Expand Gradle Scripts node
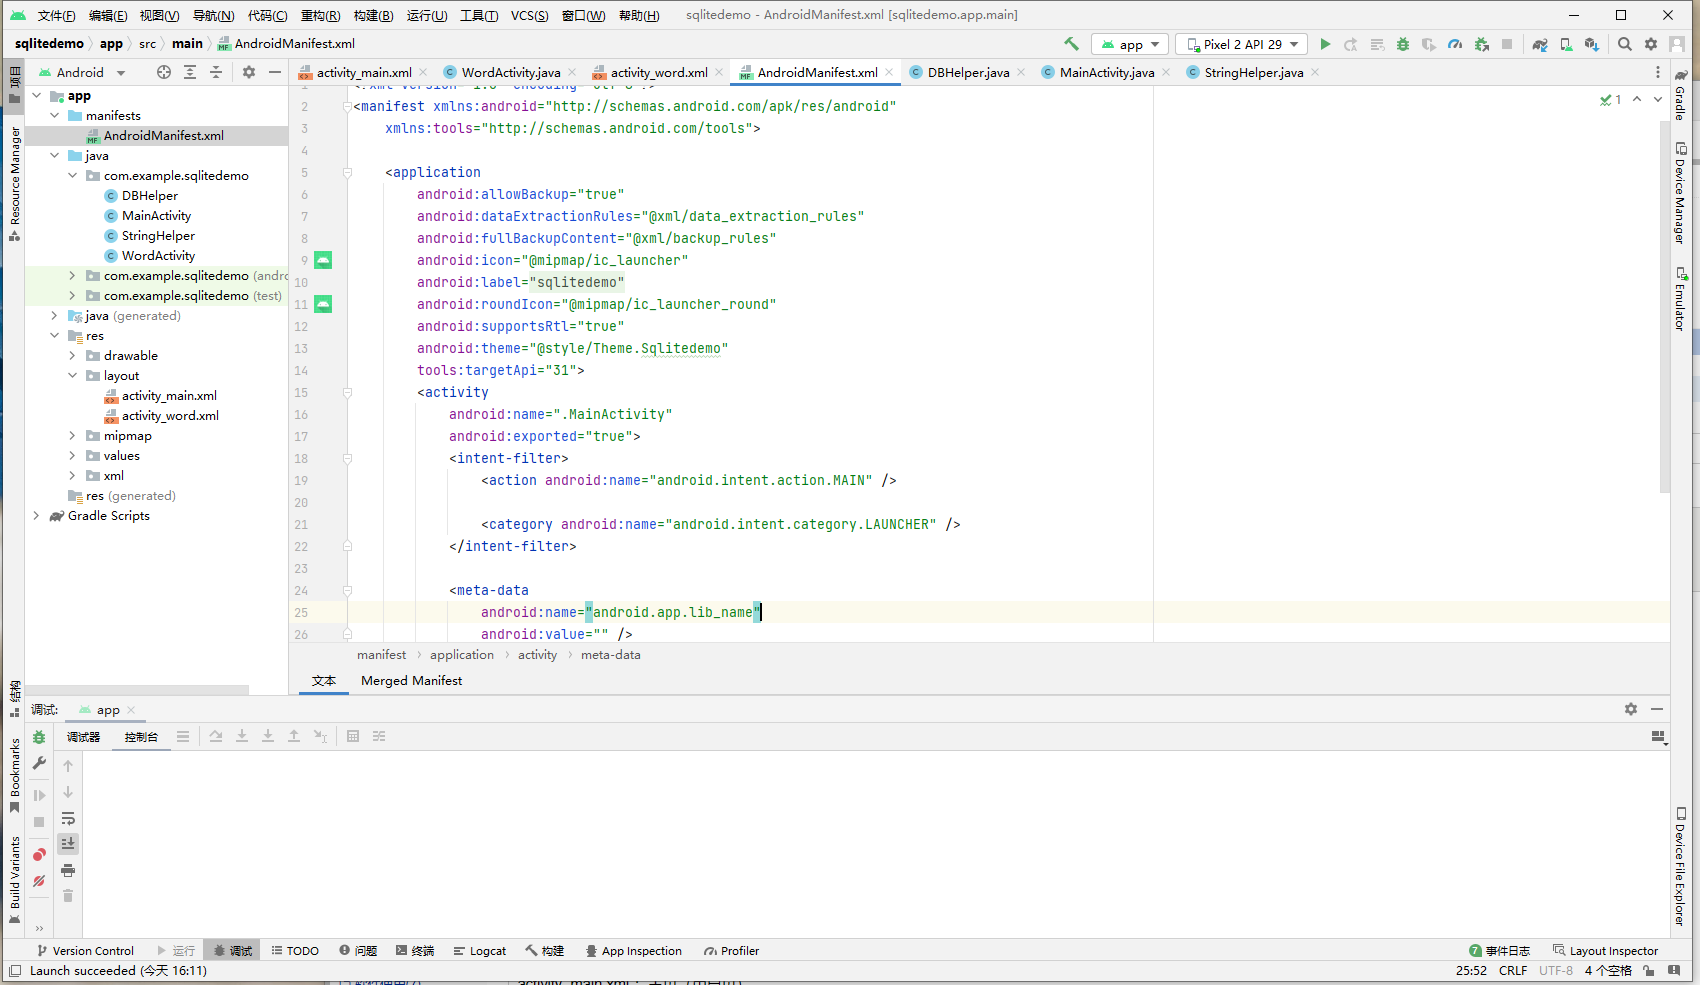Viewport: 1700px width, 985px height. point(37,516)
